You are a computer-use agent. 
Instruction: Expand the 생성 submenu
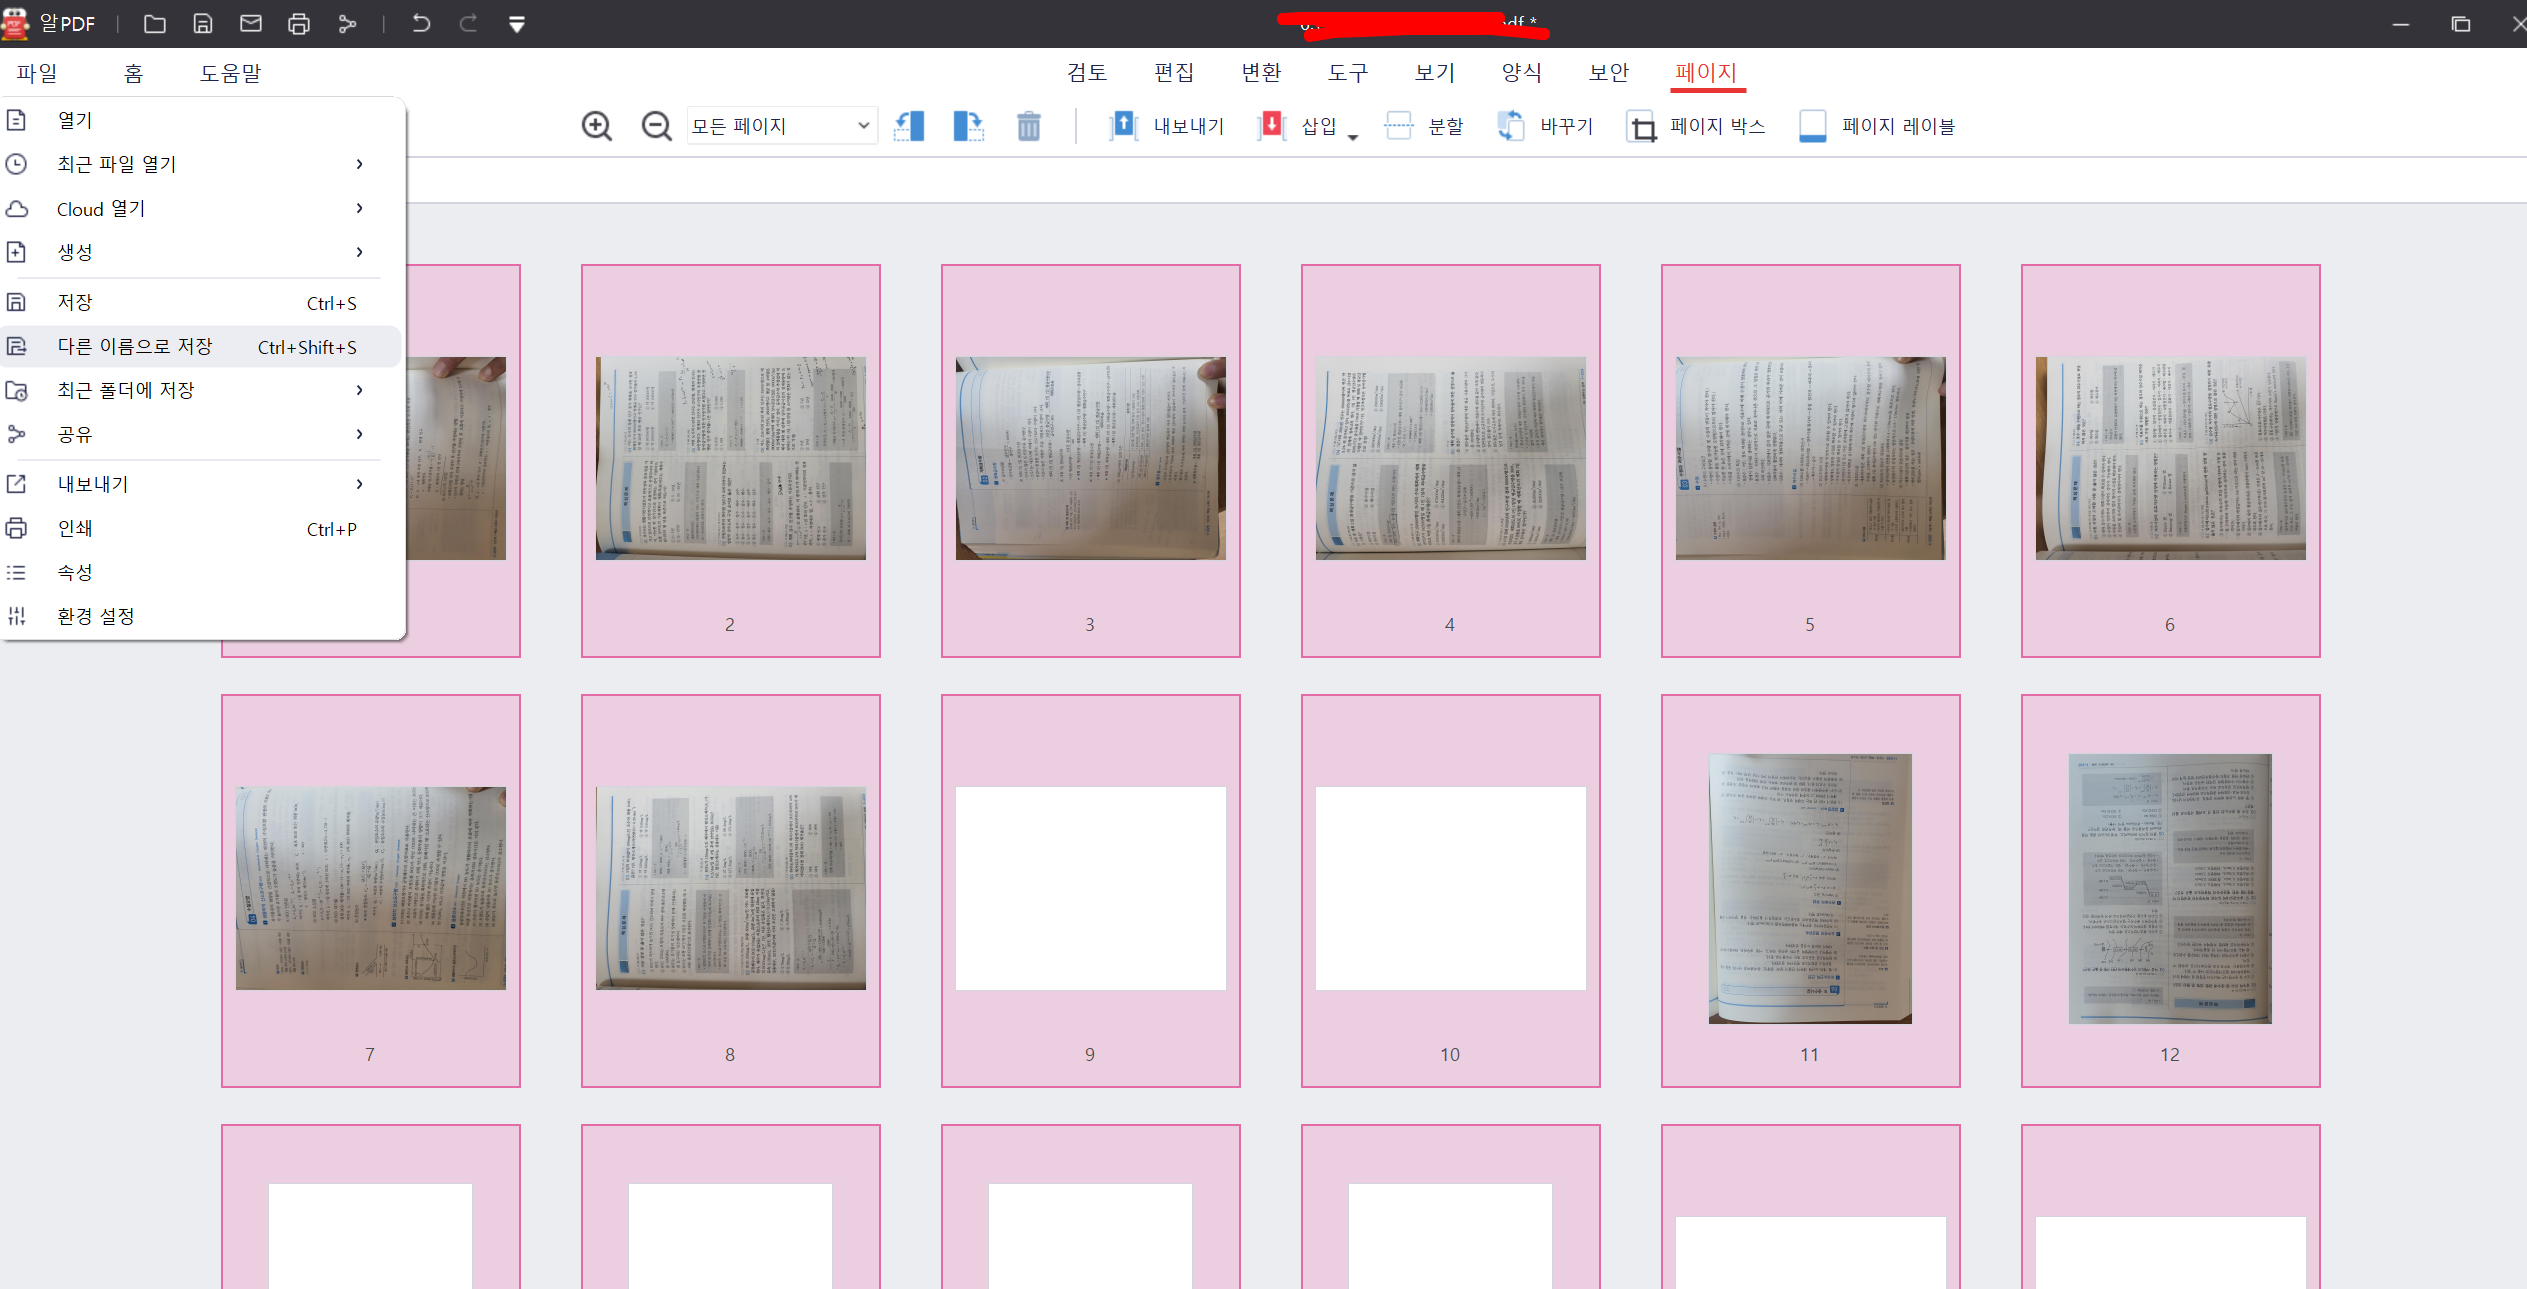(x=200, y=252)
